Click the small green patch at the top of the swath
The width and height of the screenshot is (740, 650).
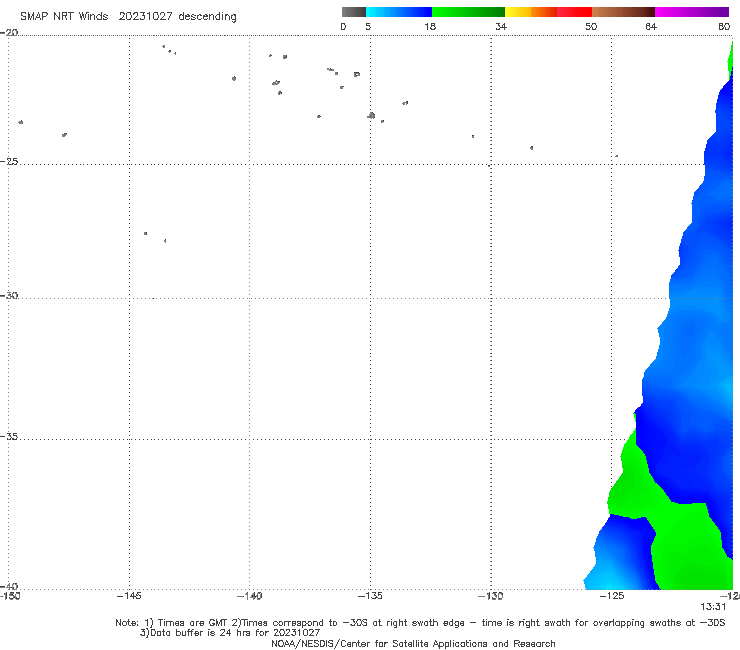pos(730,61)
